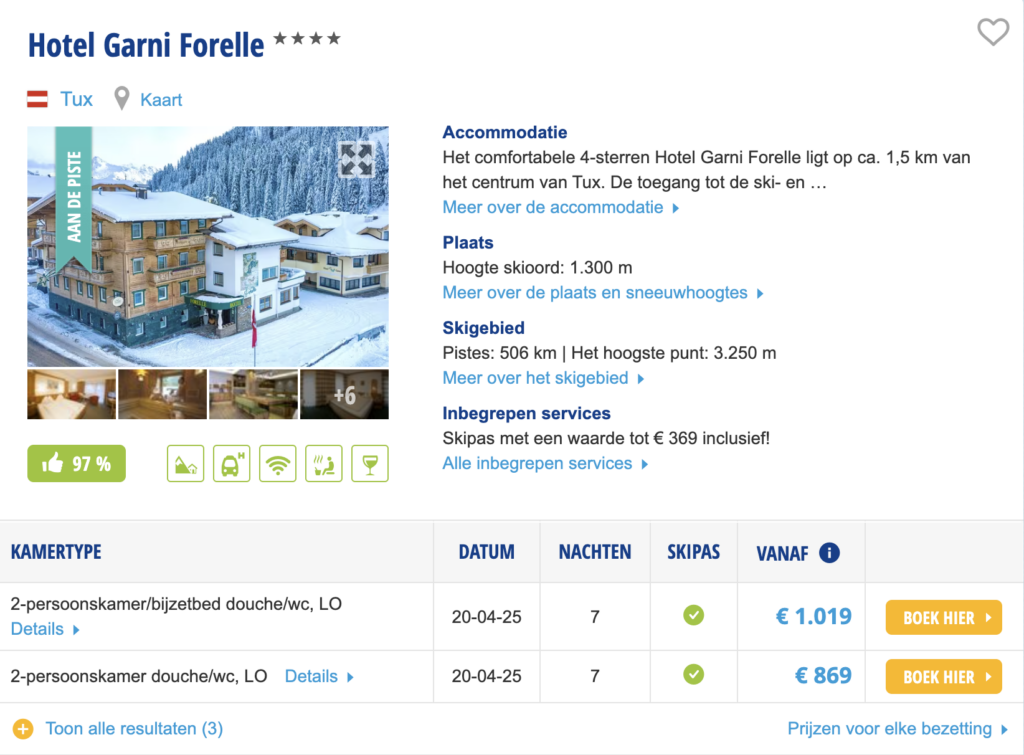Image resolution: width=1024 pixels, height=755 pixels.
Task: Click the ski bus stop amenity icon
Action: 231,464
